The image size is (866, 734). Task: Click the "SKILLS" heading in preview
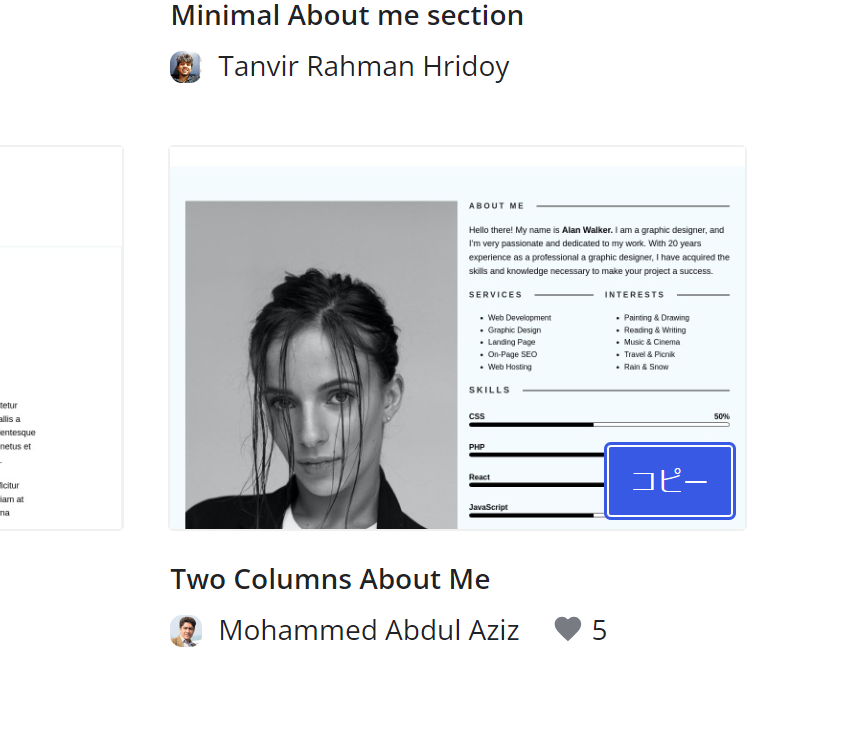(490, 390)
